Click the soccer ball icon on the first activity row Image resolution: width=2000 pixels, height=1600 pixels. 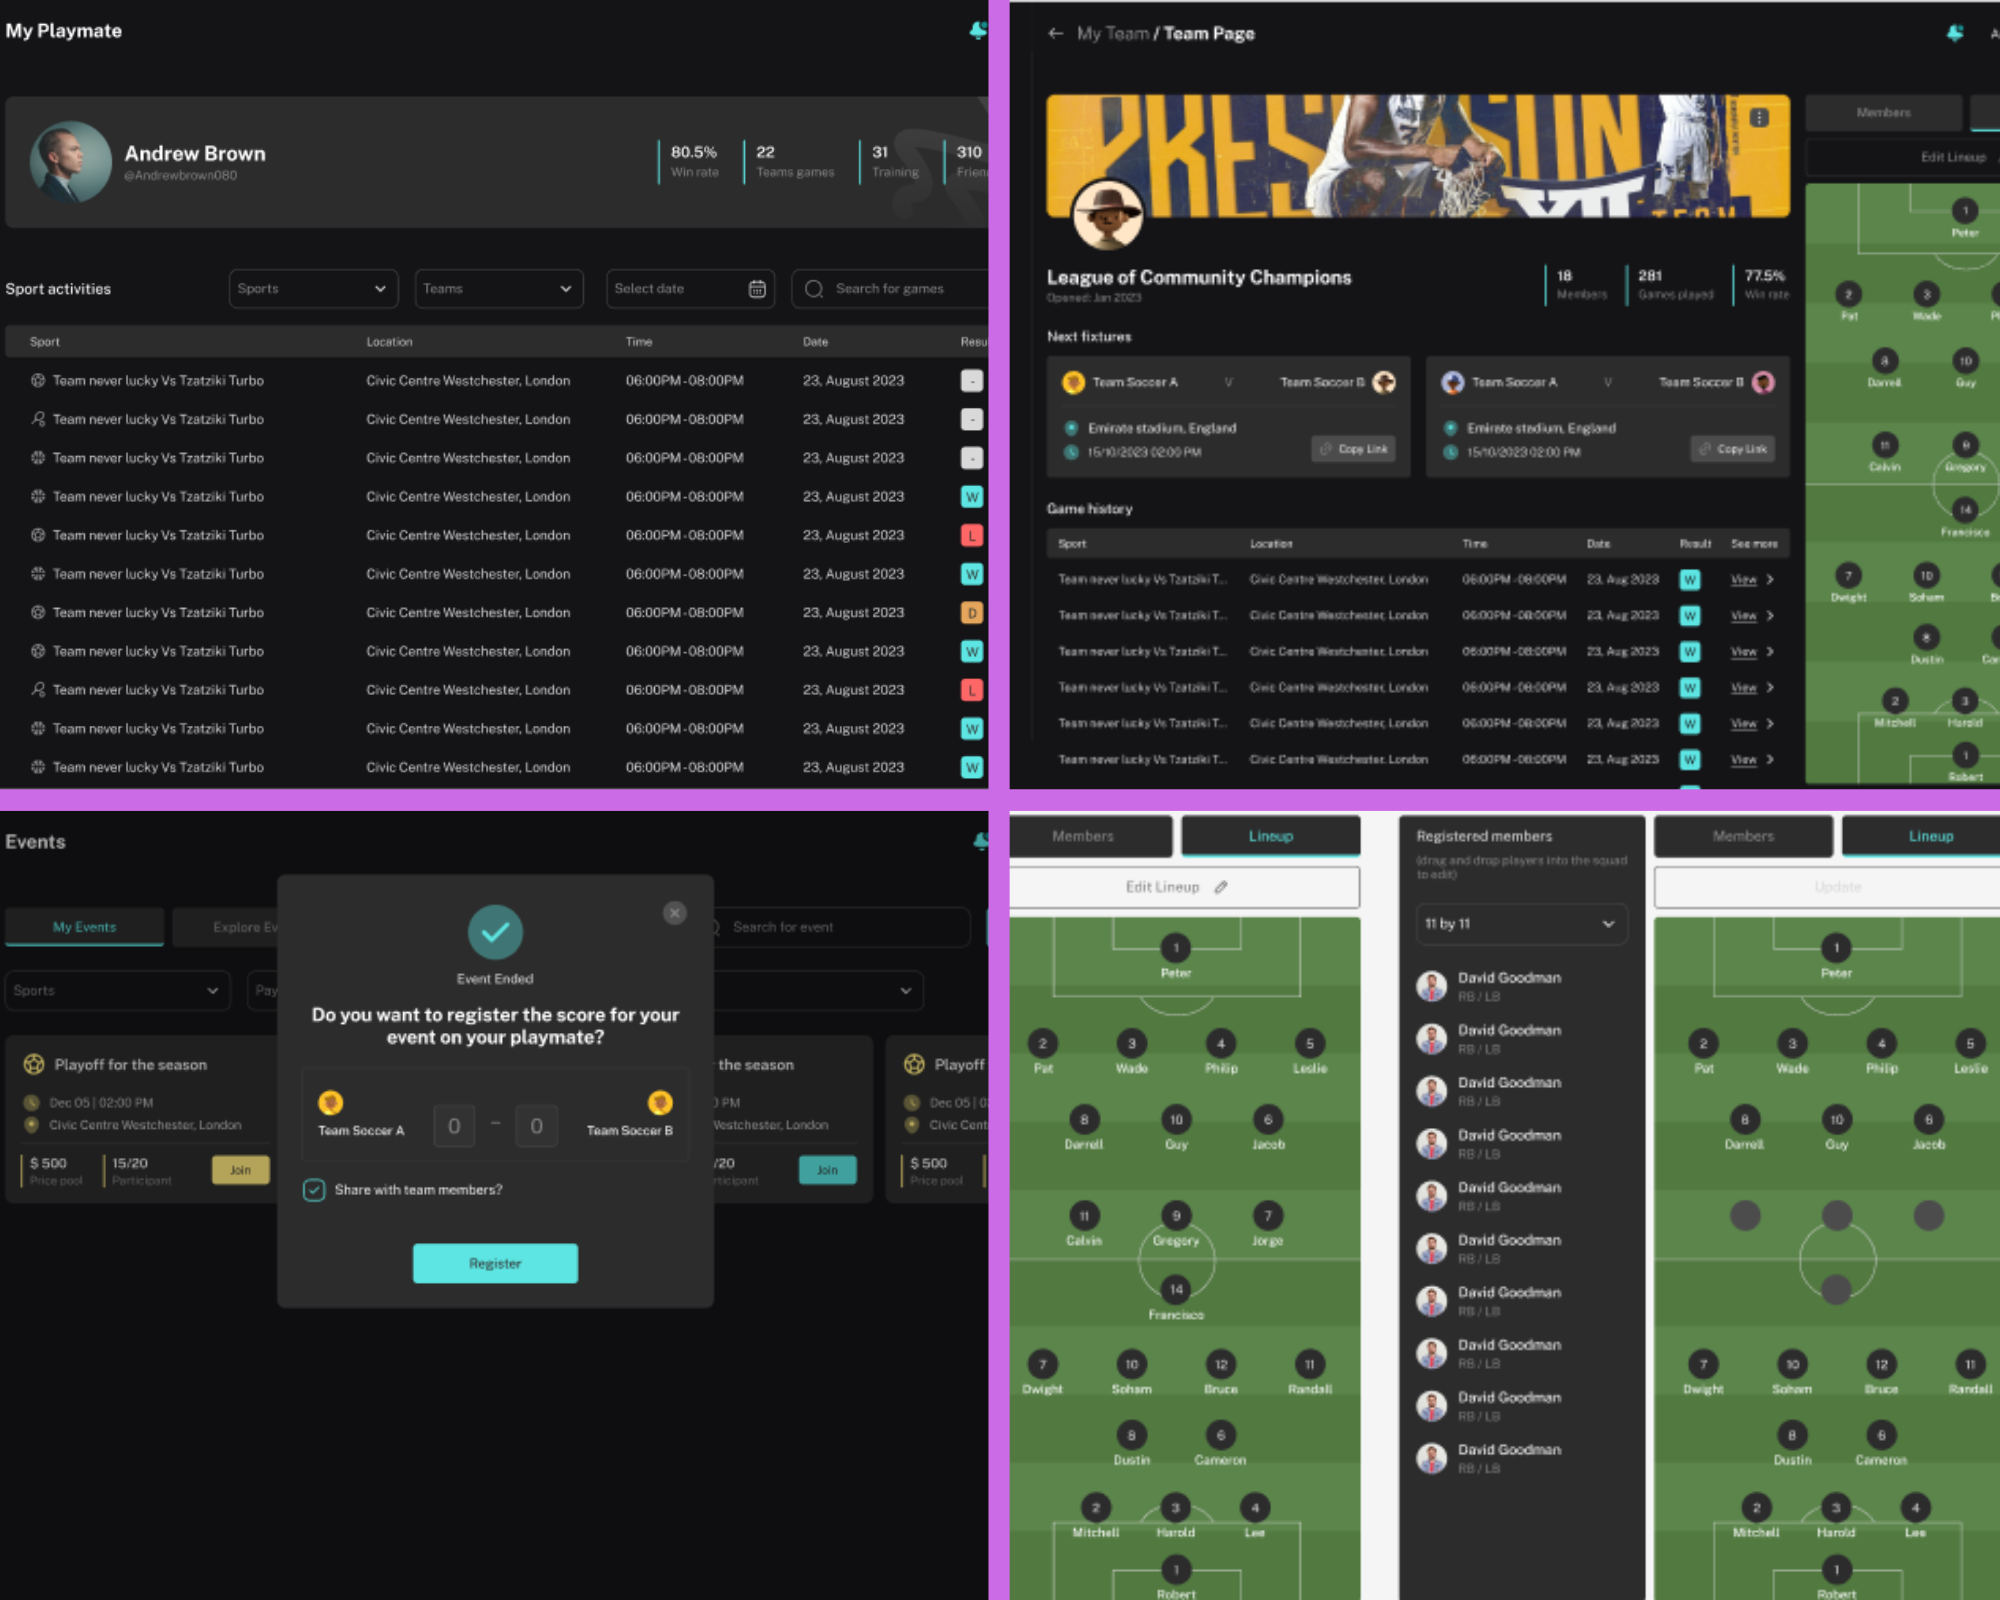tap(37, 380)
